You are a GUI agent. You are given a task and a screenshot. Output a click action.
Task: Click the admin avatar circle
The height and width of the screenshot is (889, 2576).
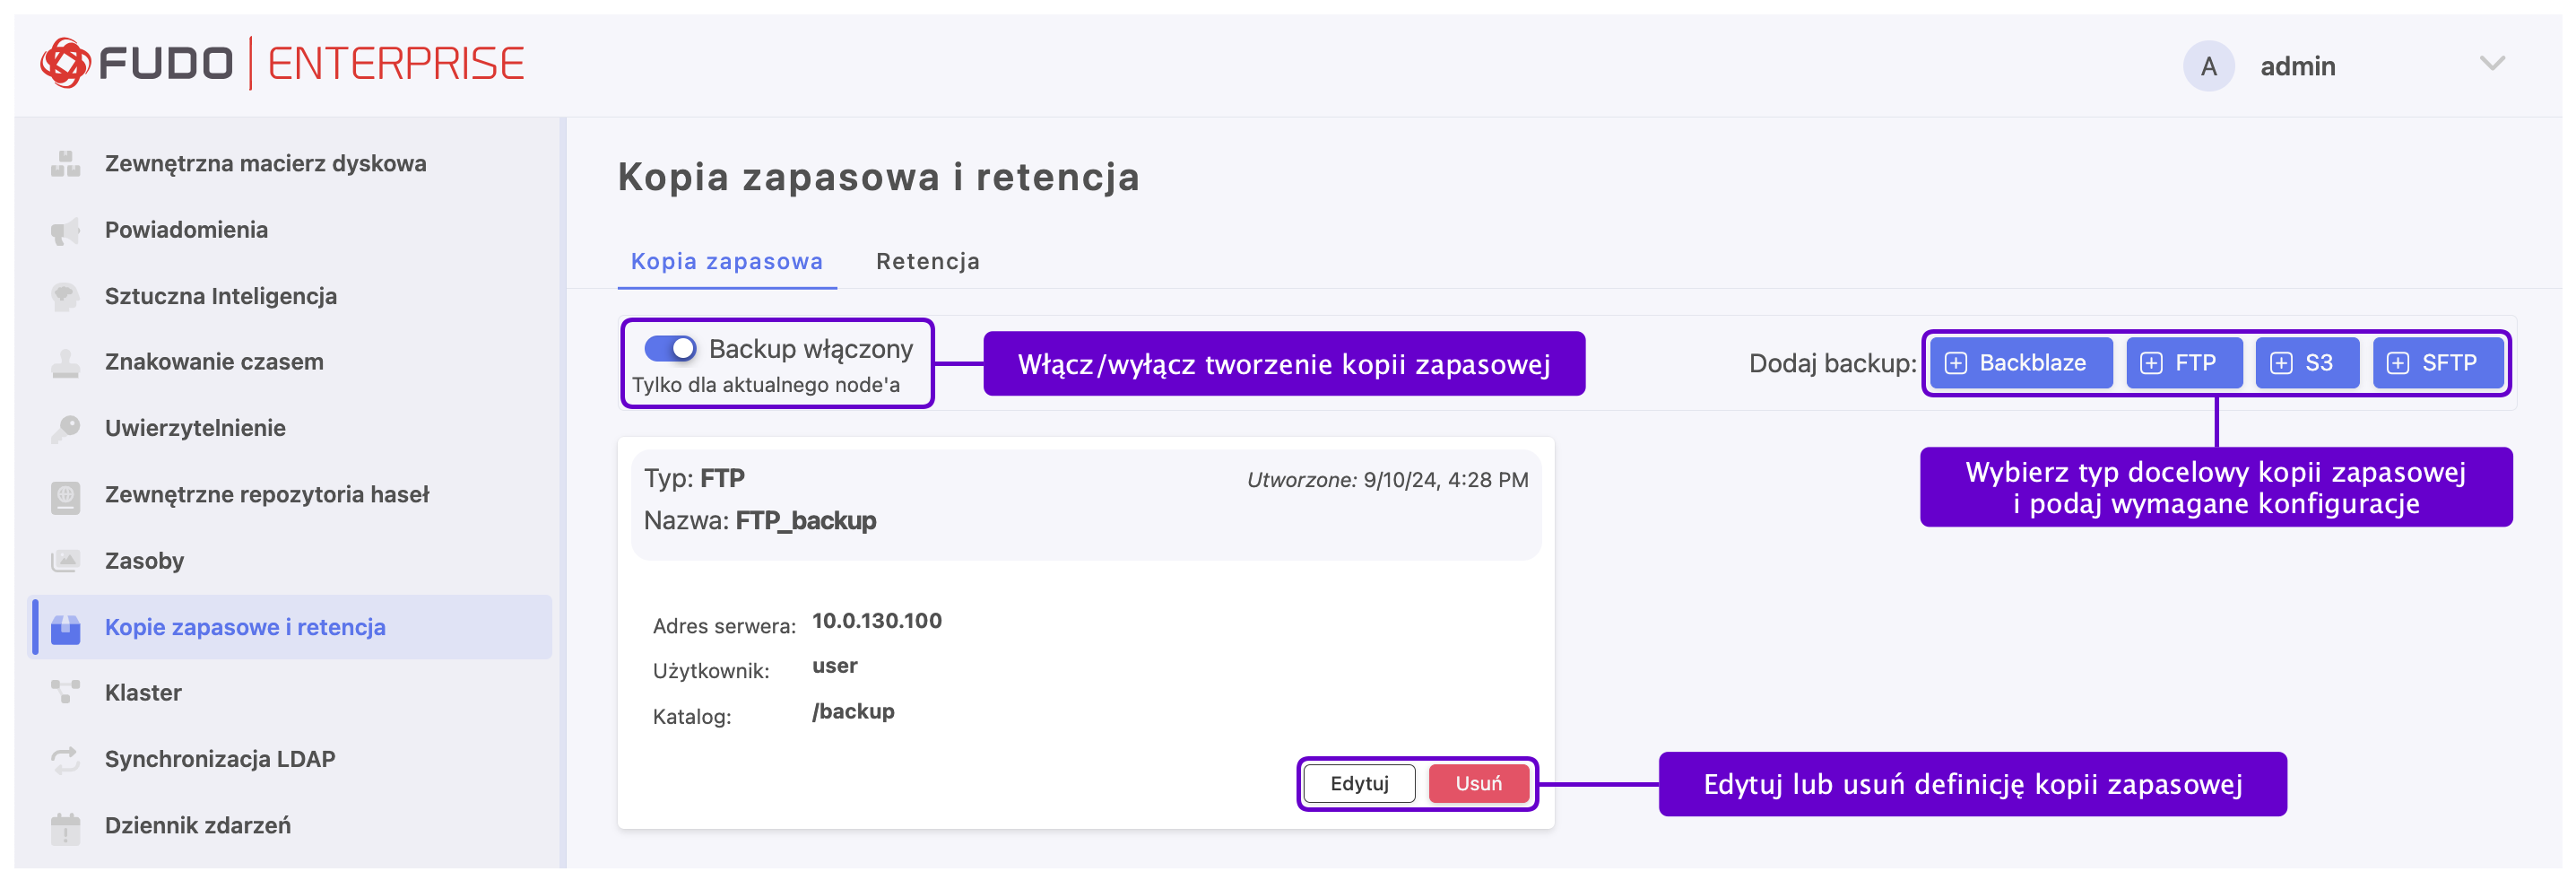[2208, 66]
